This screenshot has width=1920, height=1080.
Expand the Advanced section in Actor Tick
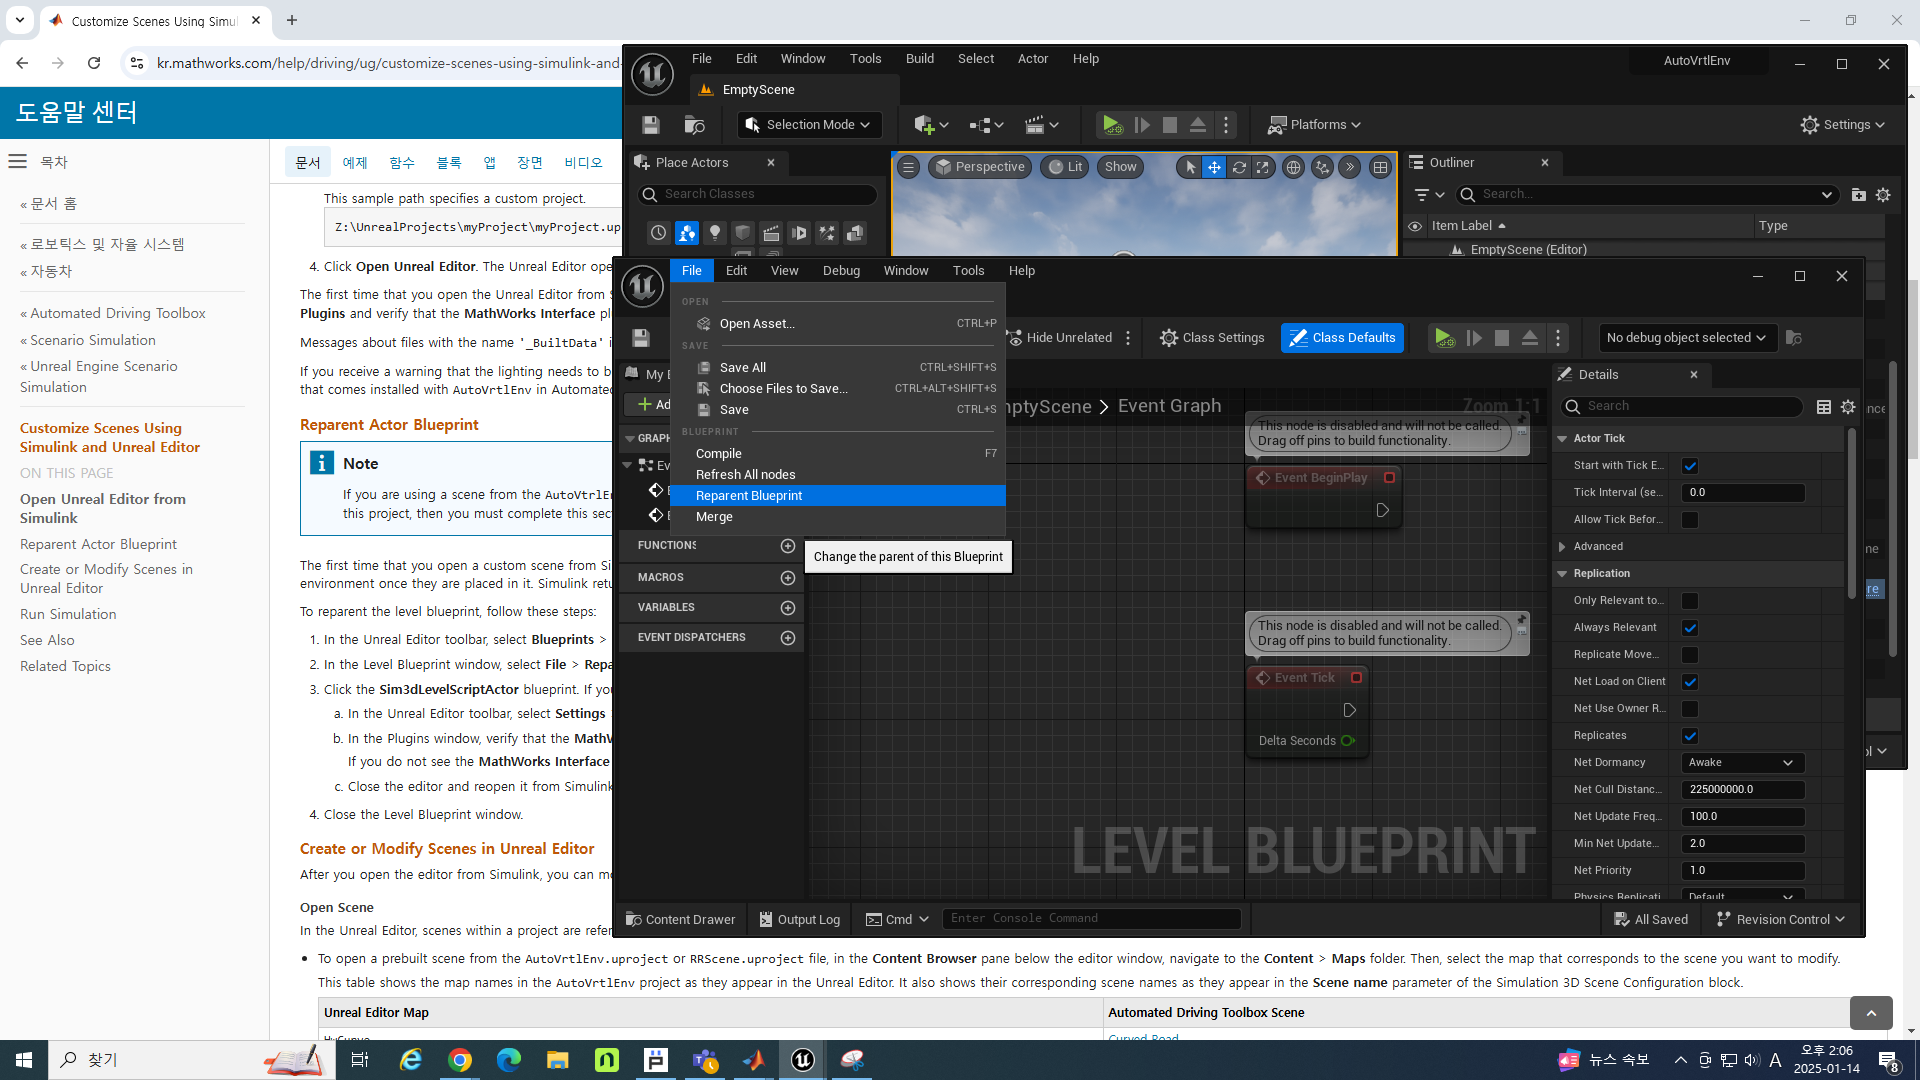click(x=1563, y=547)
